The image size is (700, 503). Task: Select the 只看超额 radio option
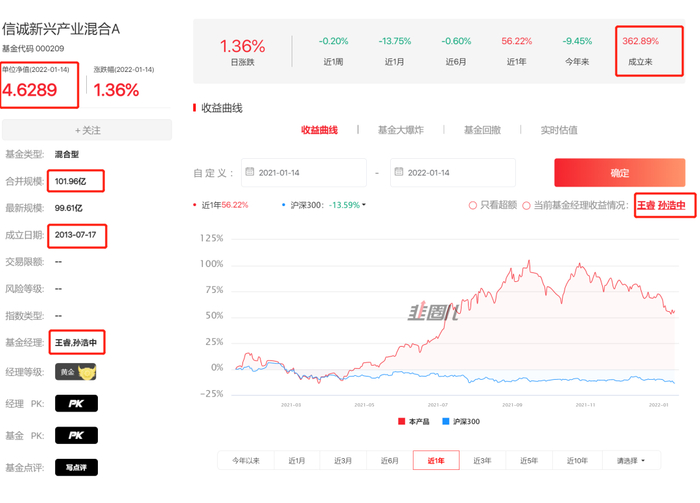pos(473,205)
